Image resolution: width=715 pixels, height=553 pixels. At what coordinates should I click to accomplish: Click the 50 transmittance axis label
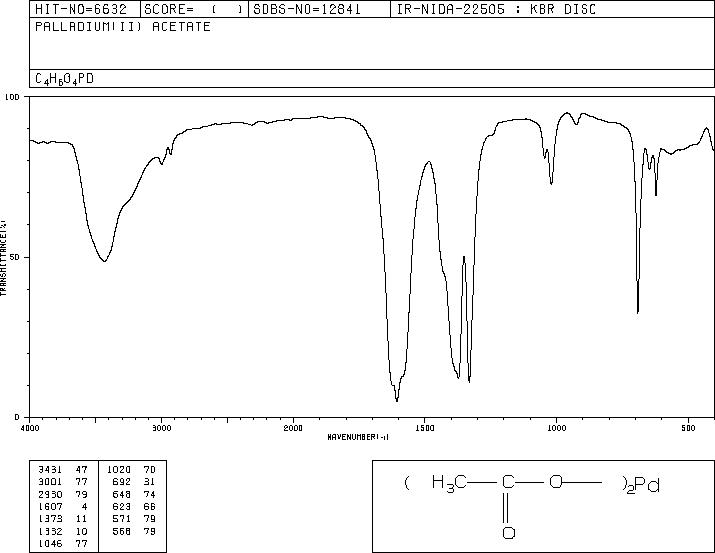[15, 257]
